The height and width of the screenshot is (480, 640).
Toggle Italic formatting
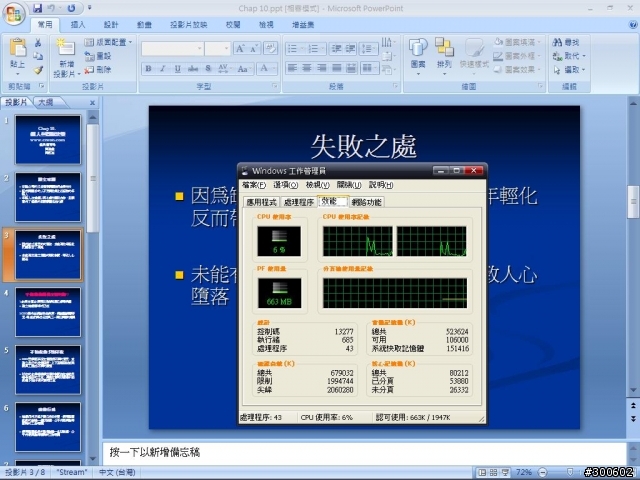tap(162, 69)
